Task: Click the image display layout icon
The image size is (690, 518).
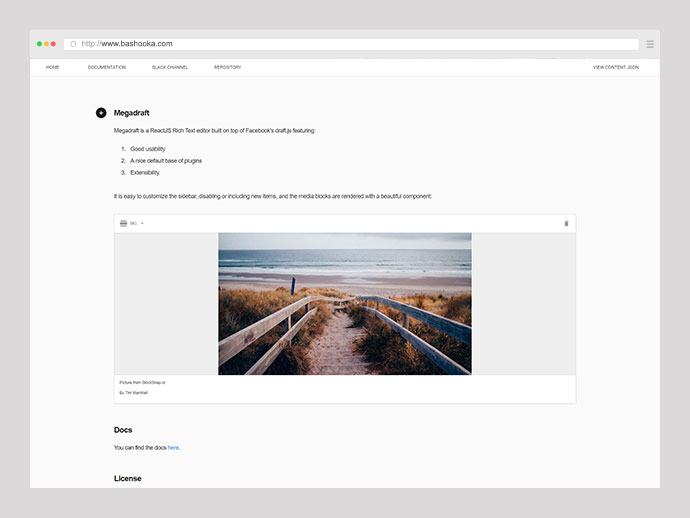Action: tap(124, 224)
